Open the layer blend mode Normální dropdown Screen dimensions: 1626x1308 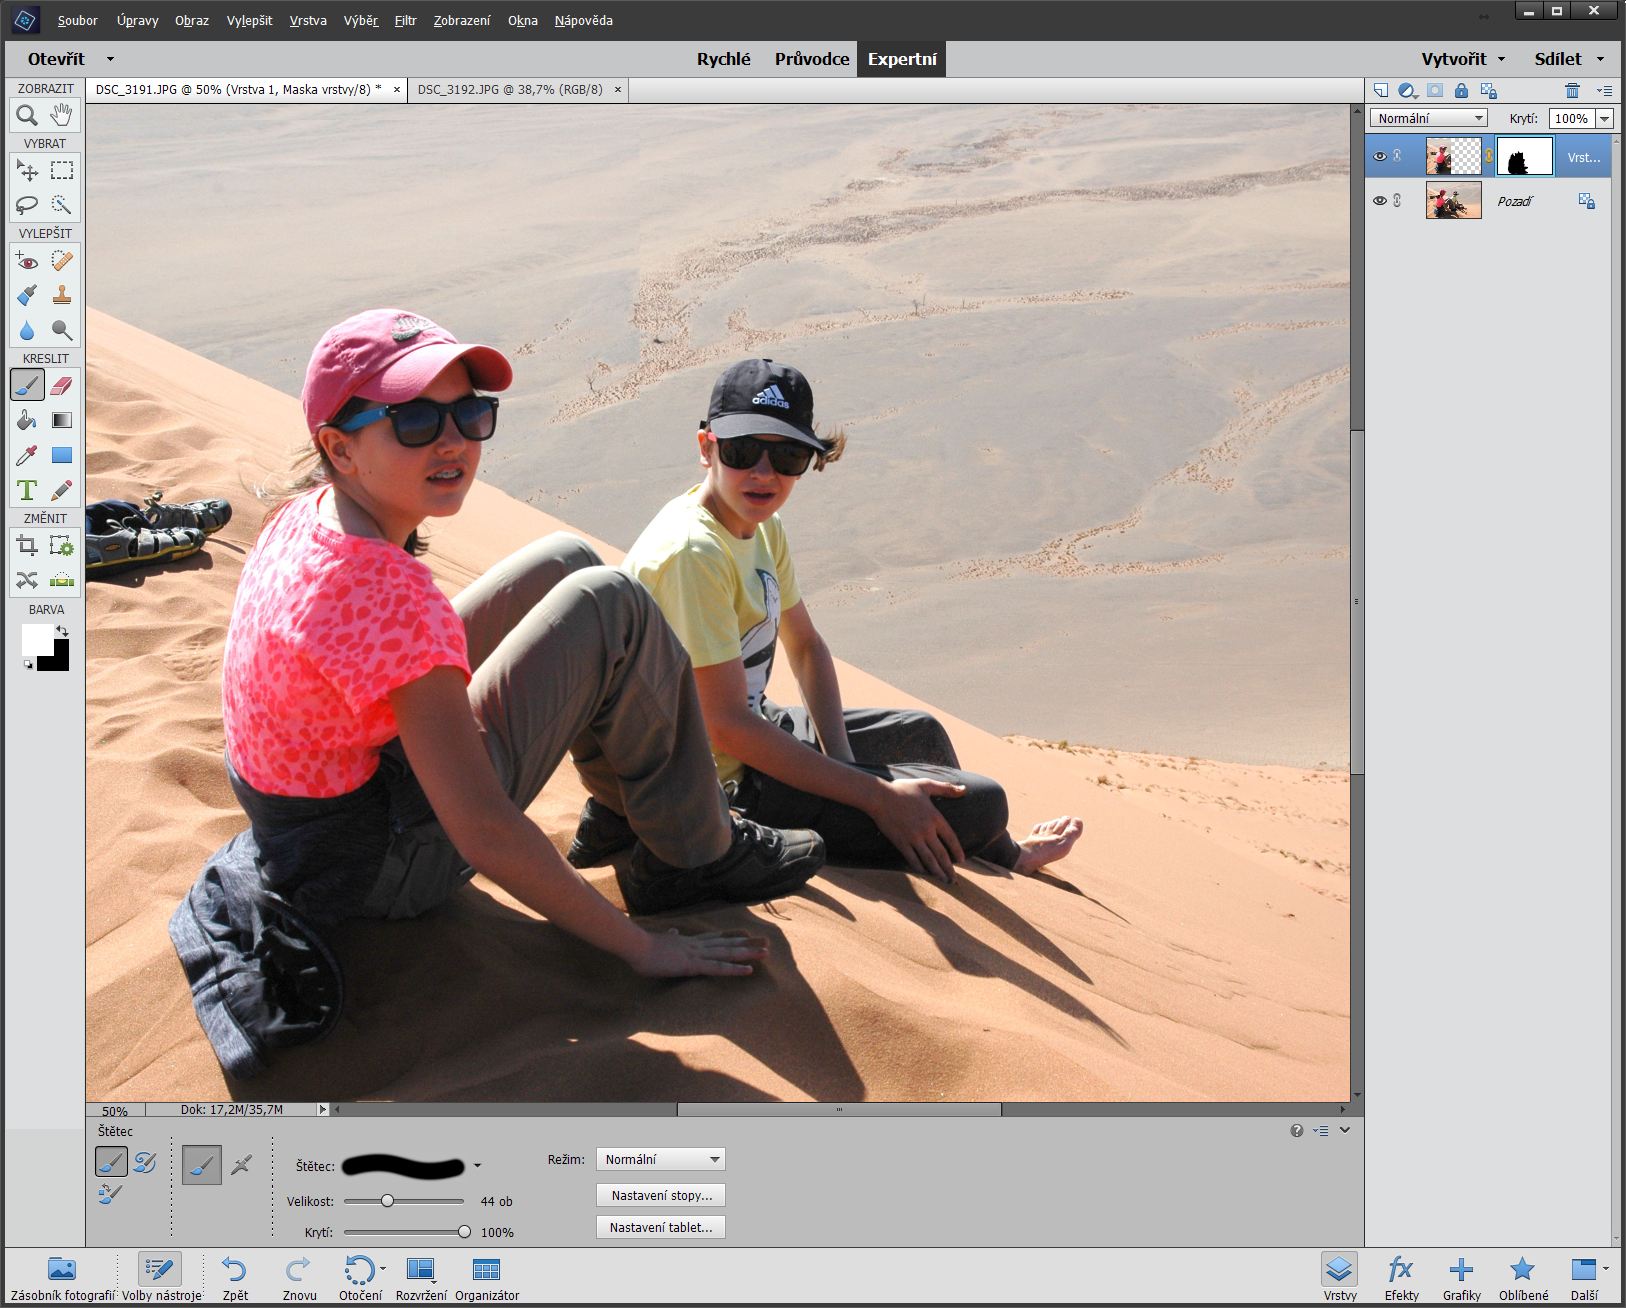click(1428, 118)
